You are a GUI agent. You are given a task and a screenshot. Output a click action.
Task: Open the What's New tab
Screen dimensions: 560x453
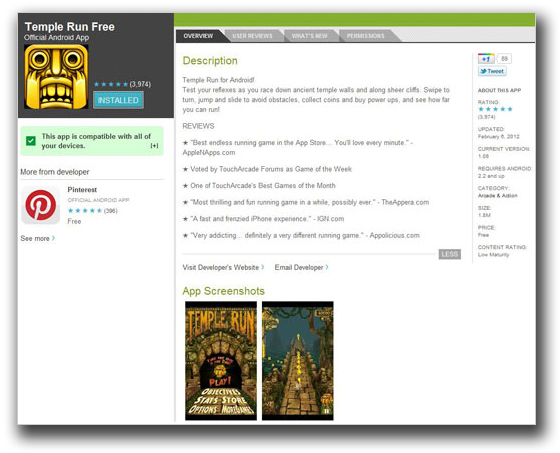point(309,36)
